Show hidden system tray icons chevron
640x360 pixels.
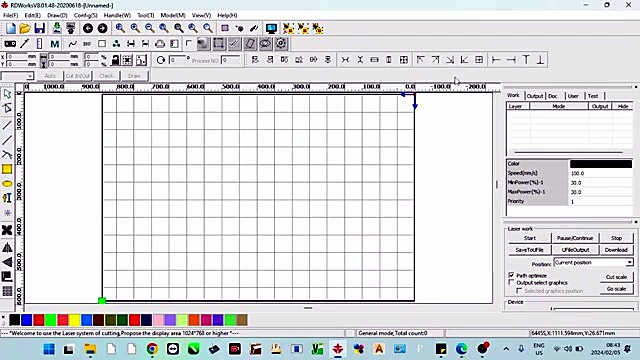(506, 349)
